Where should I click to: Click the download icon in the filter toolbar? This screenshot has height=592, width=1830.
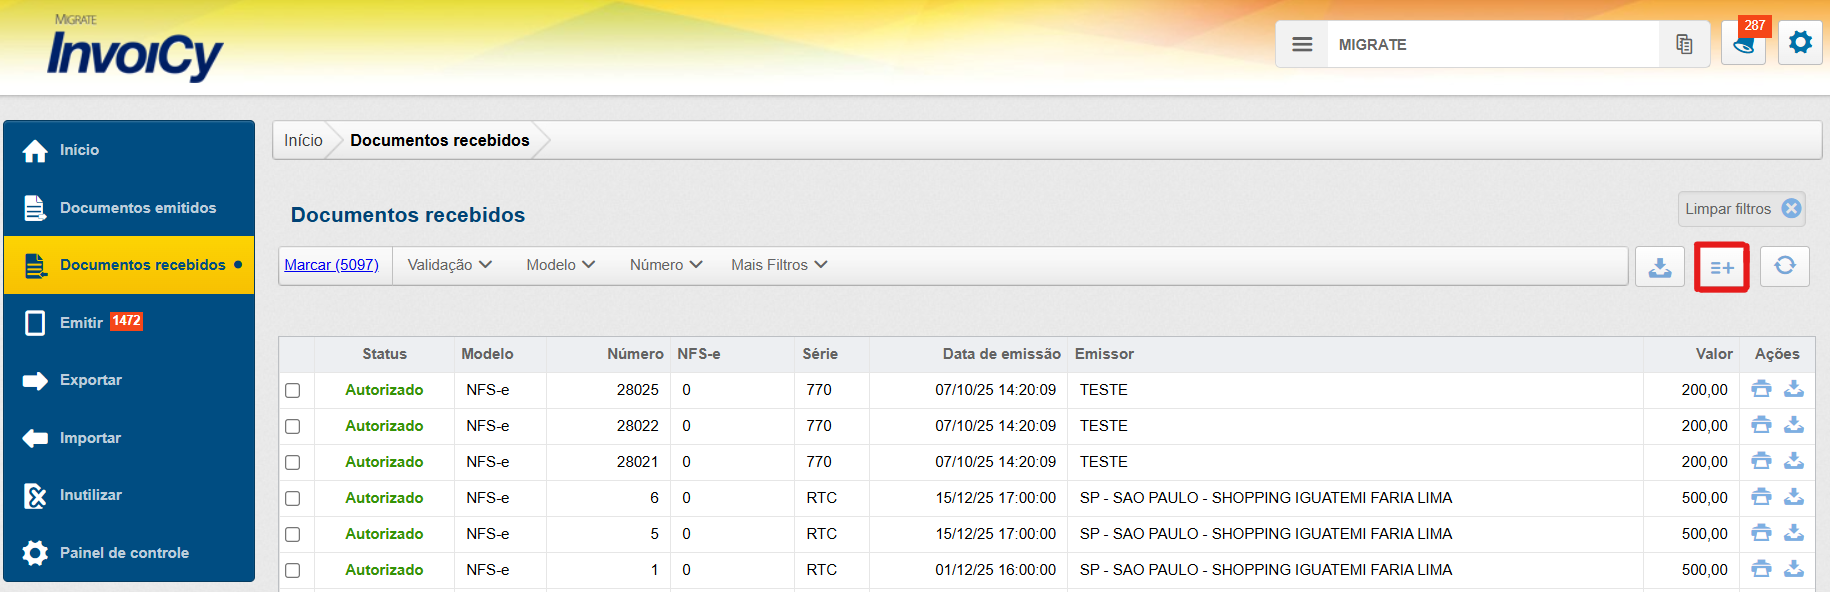point(1660,267)
